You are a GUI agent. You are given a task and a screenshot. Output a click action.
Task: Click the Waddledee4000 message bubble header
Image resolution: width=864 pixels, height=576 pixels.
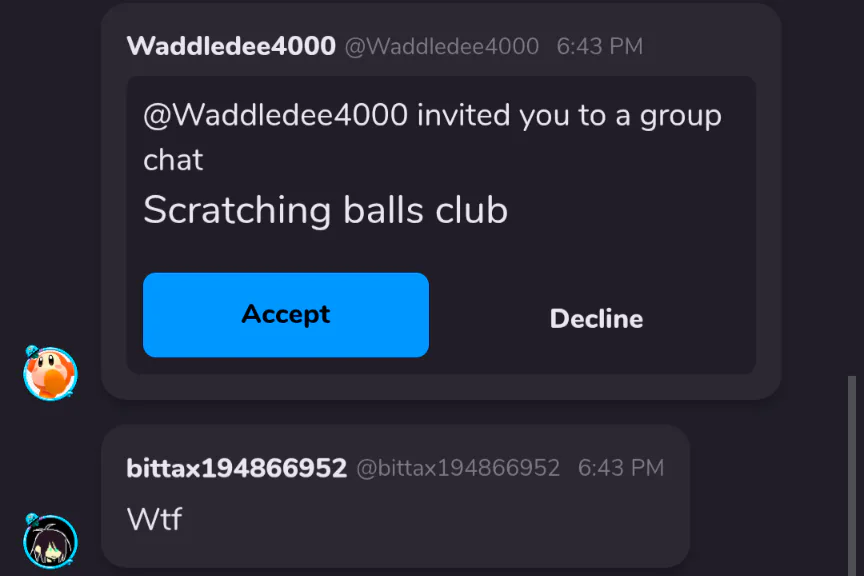click(441, 46)
